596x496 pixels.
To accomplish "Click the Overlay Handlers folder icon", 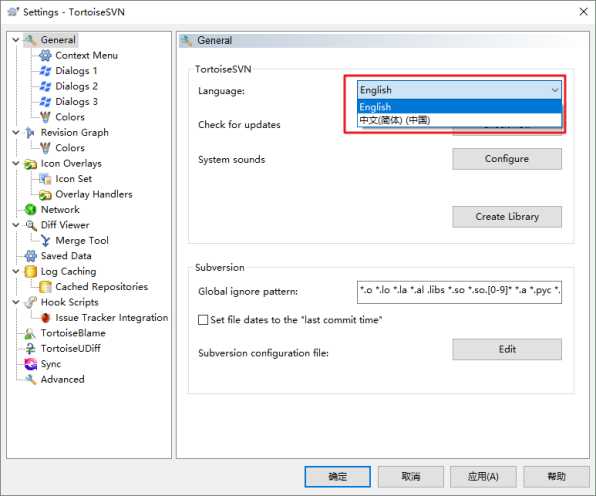I will click(x=45, y=195).
